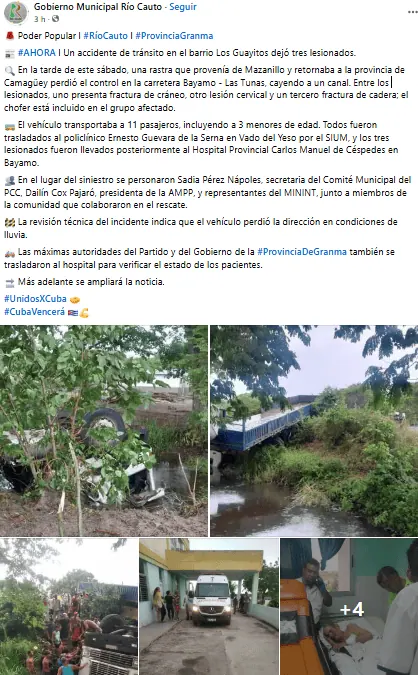418x675 pixels.
Task: Open the Gobierno Municipal Río Cauto profile picture
Action: coord(16,12)
